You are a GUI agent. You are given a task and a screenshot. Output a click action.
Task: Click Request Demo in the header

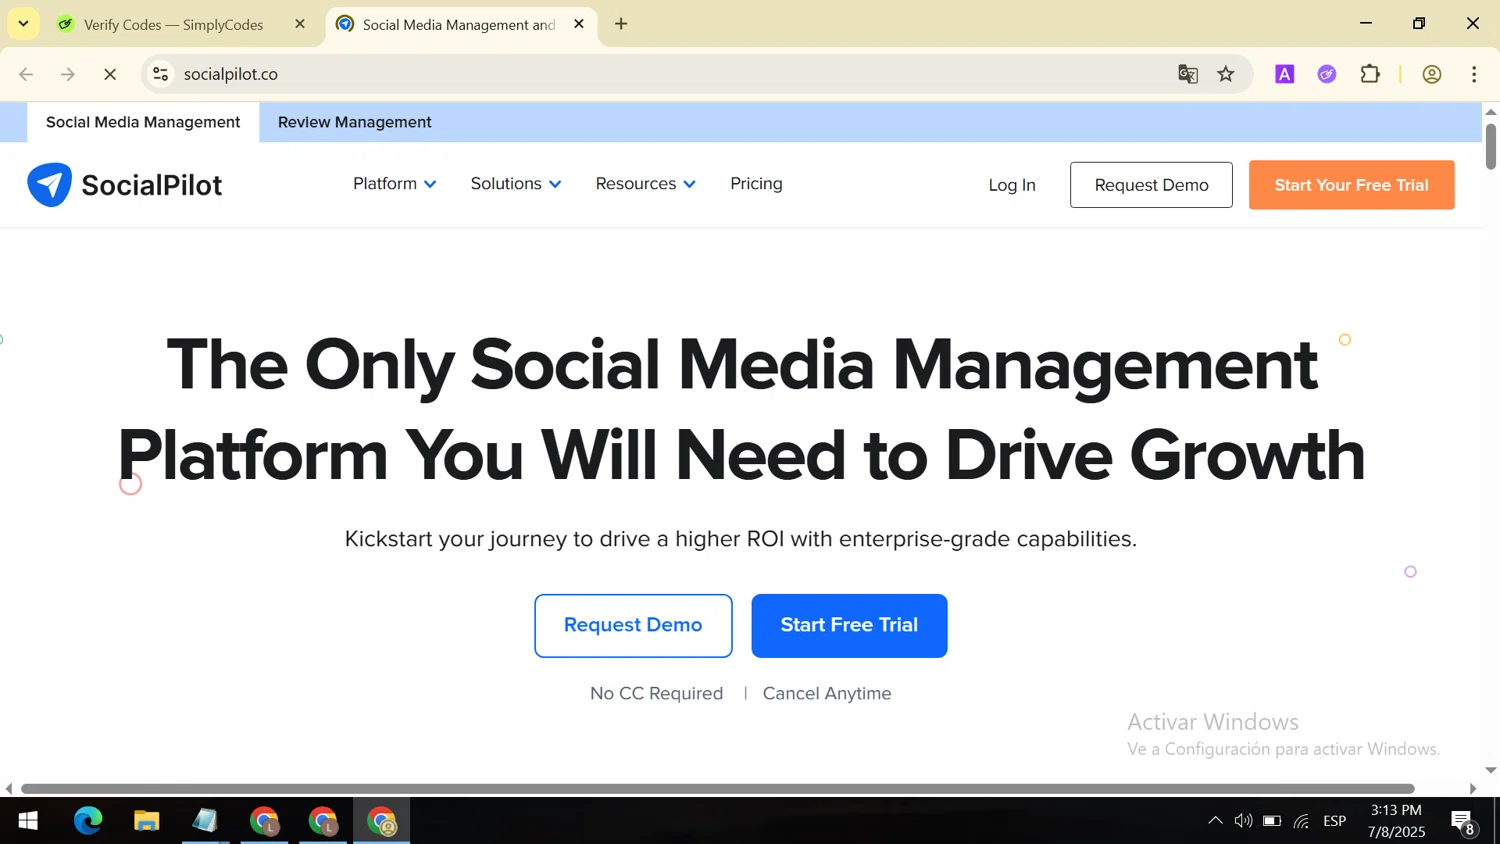point(1151,185)
